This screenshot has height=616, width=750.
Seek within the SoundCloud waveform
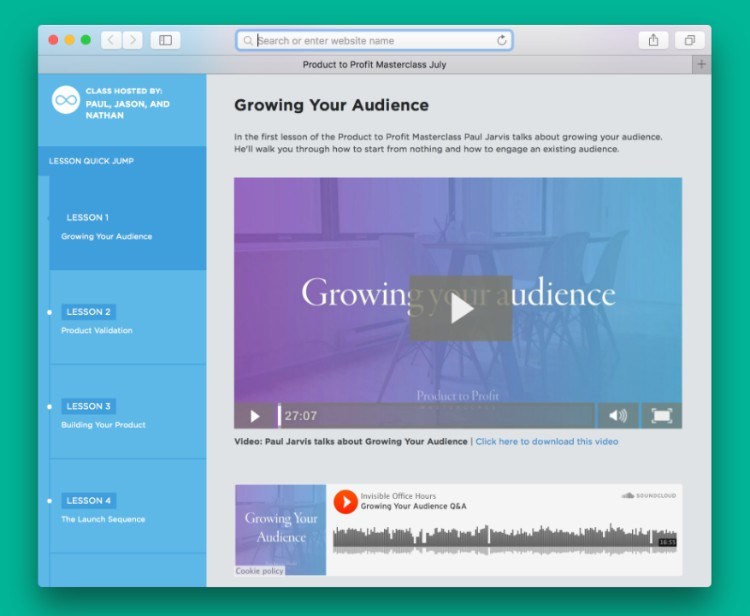505,539
